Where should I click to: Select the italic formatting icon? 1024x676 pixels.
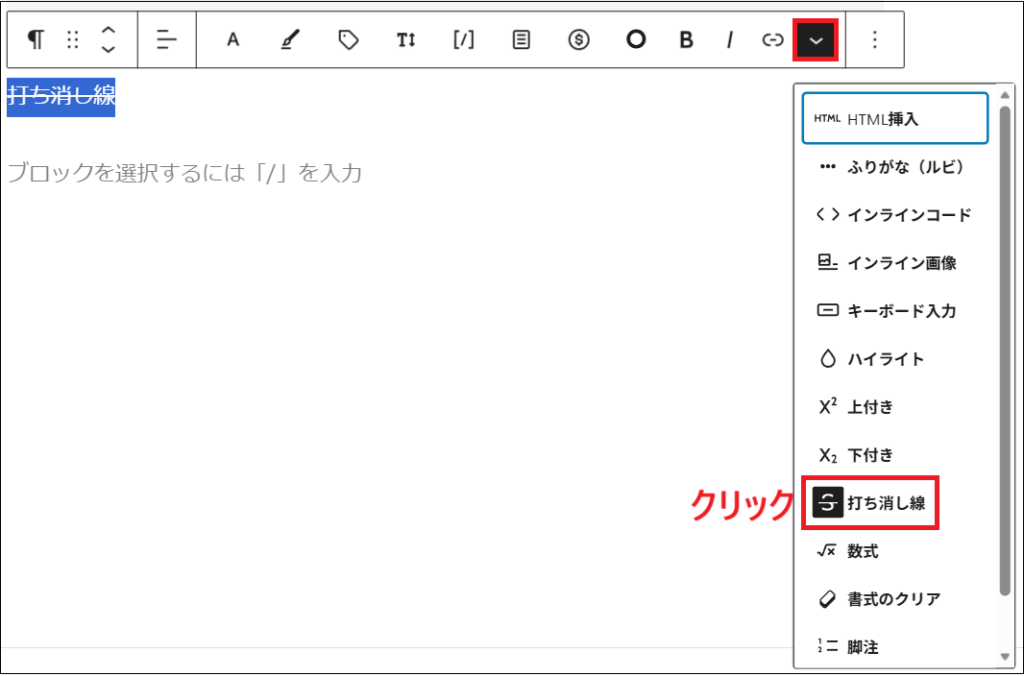[730, 39]
